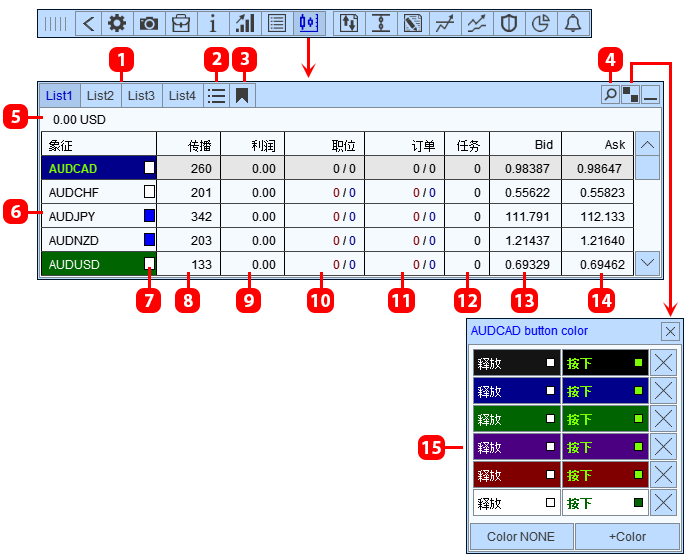Click the magnifier search icon
This screenshot has width=693, height=556.
coord(610,95)
